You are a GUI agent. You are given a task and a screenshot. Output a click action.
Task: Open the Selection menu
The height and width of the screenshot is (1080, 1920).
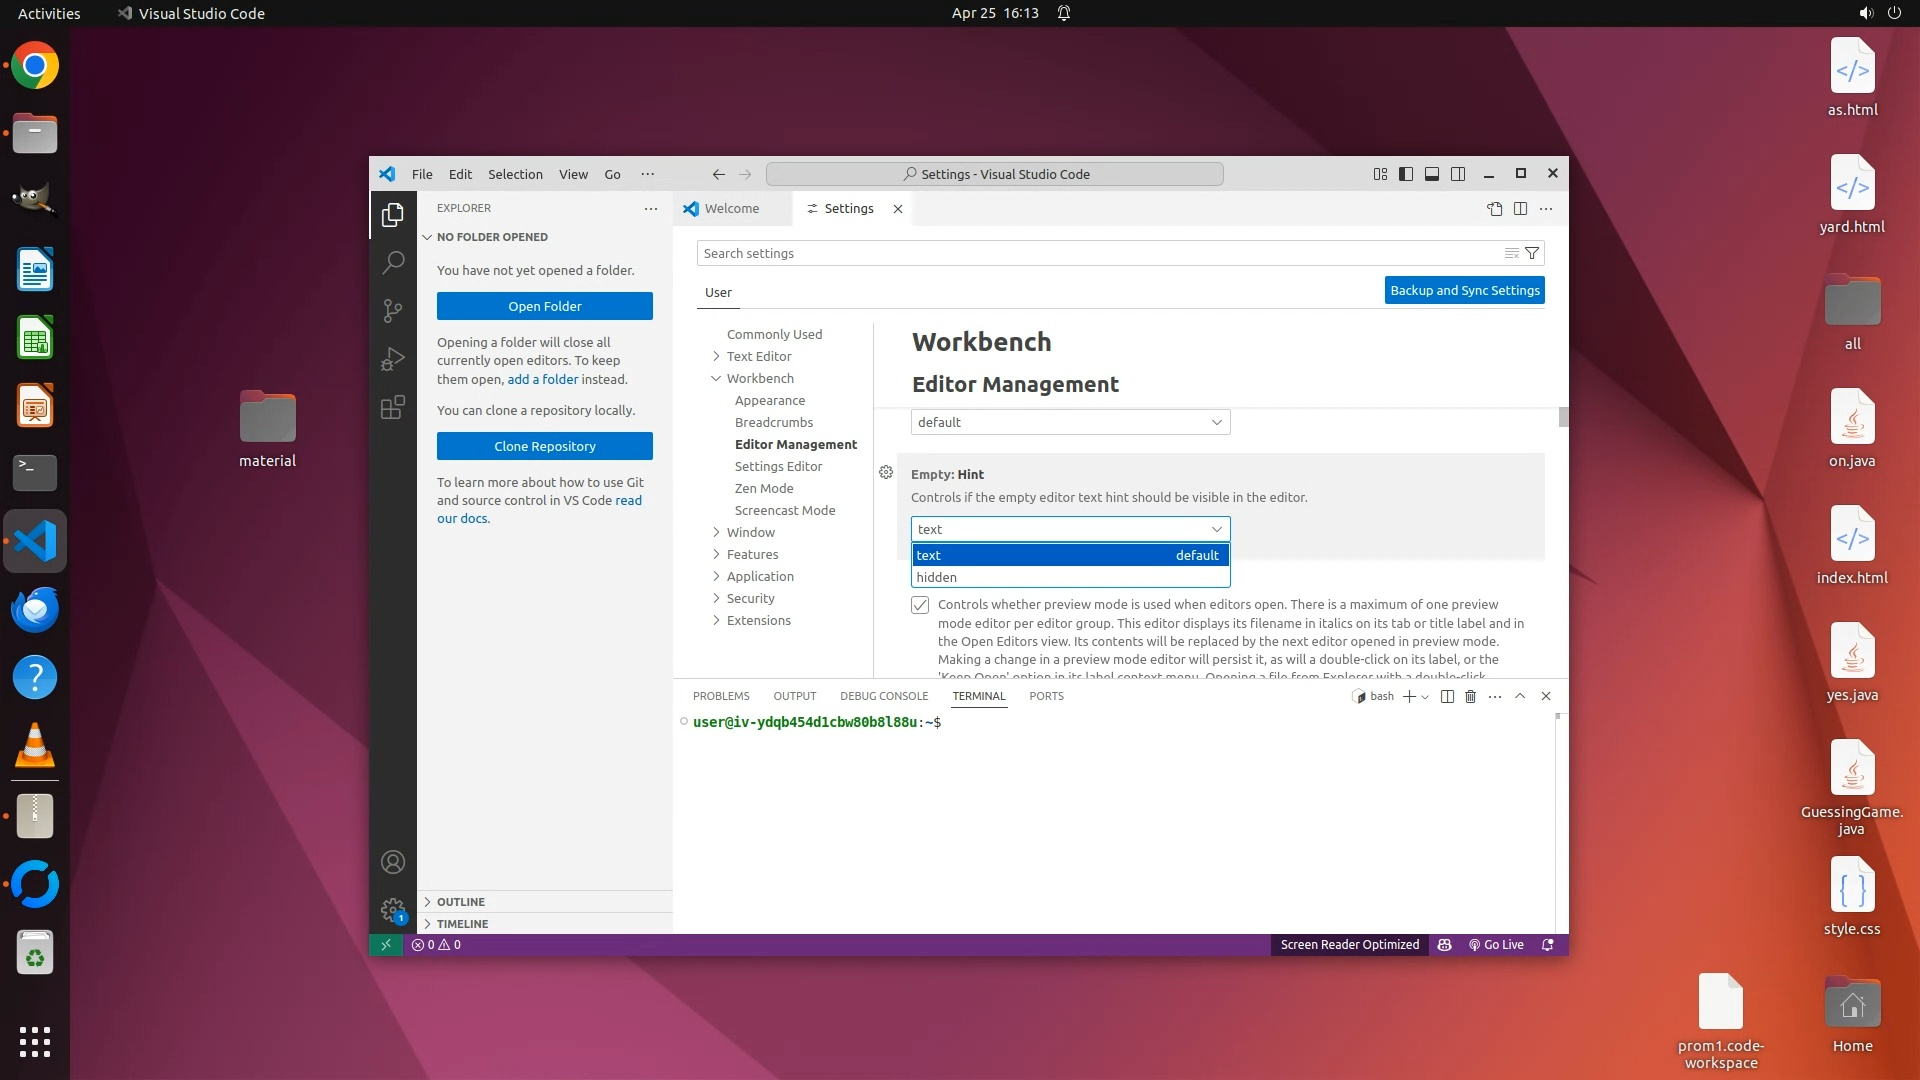(515, 174)
